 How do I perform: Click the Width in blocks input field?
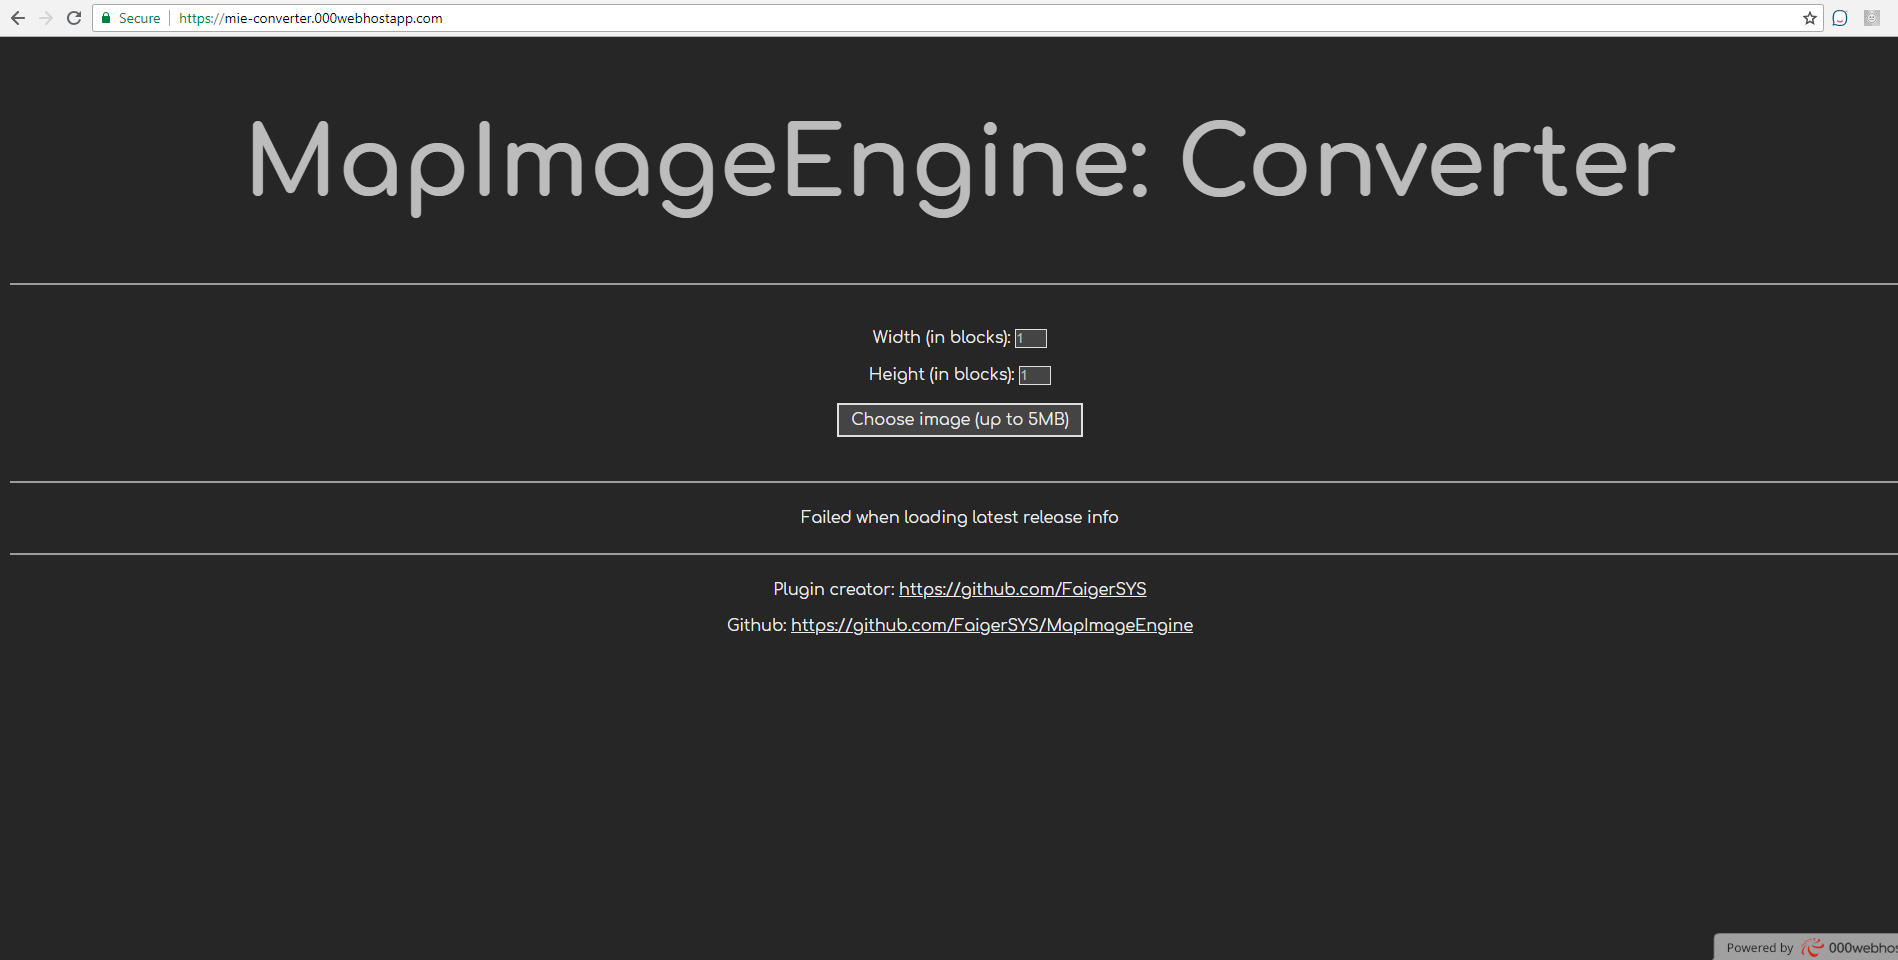[1030, 338]
